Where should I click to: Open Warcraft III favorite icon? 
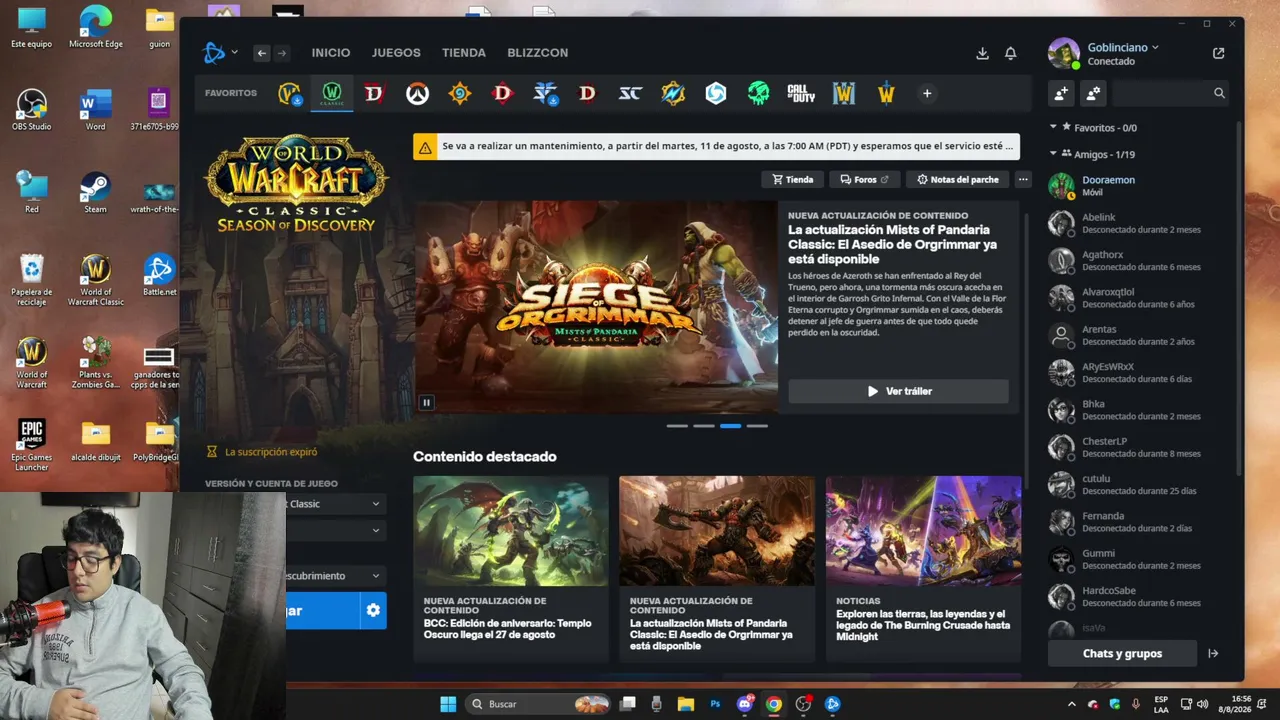tap(844, 94)
